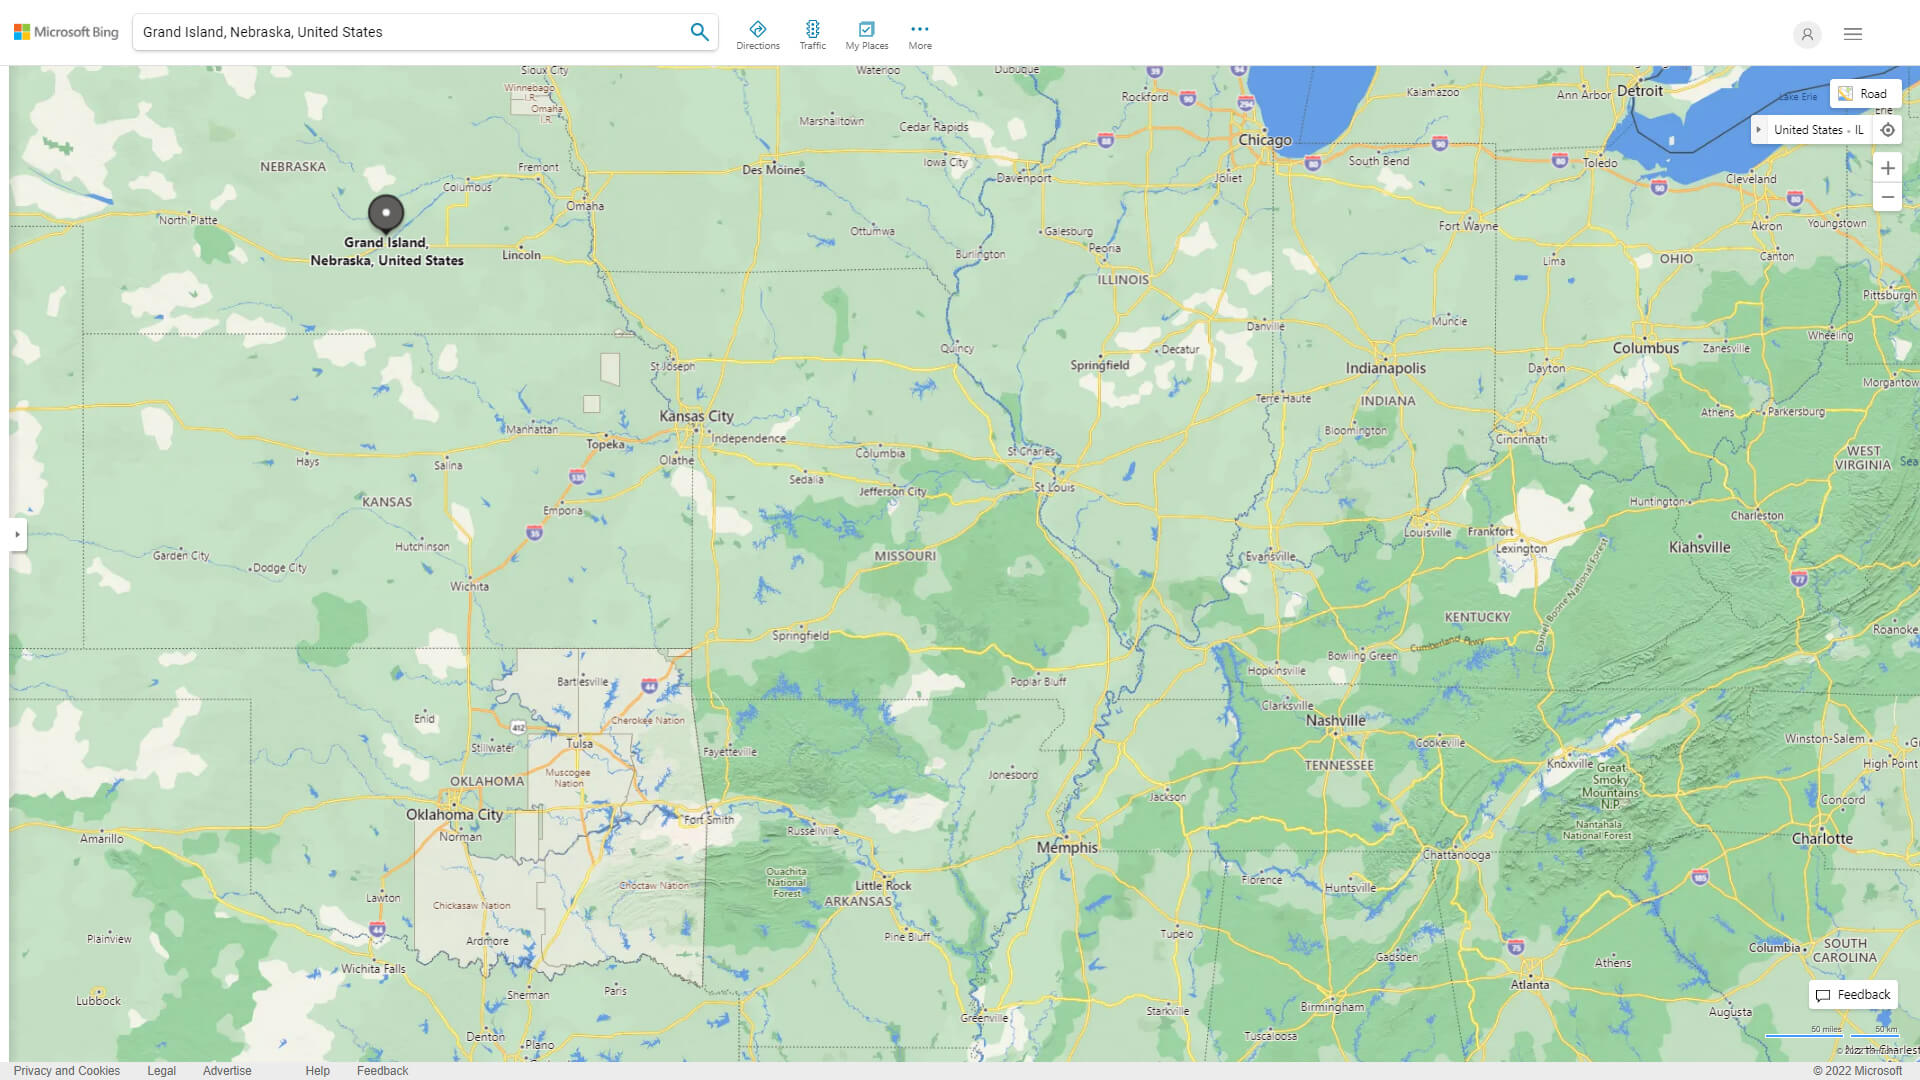
Task: Select the Traffic layer icon
Action: [x=813, y=32]
